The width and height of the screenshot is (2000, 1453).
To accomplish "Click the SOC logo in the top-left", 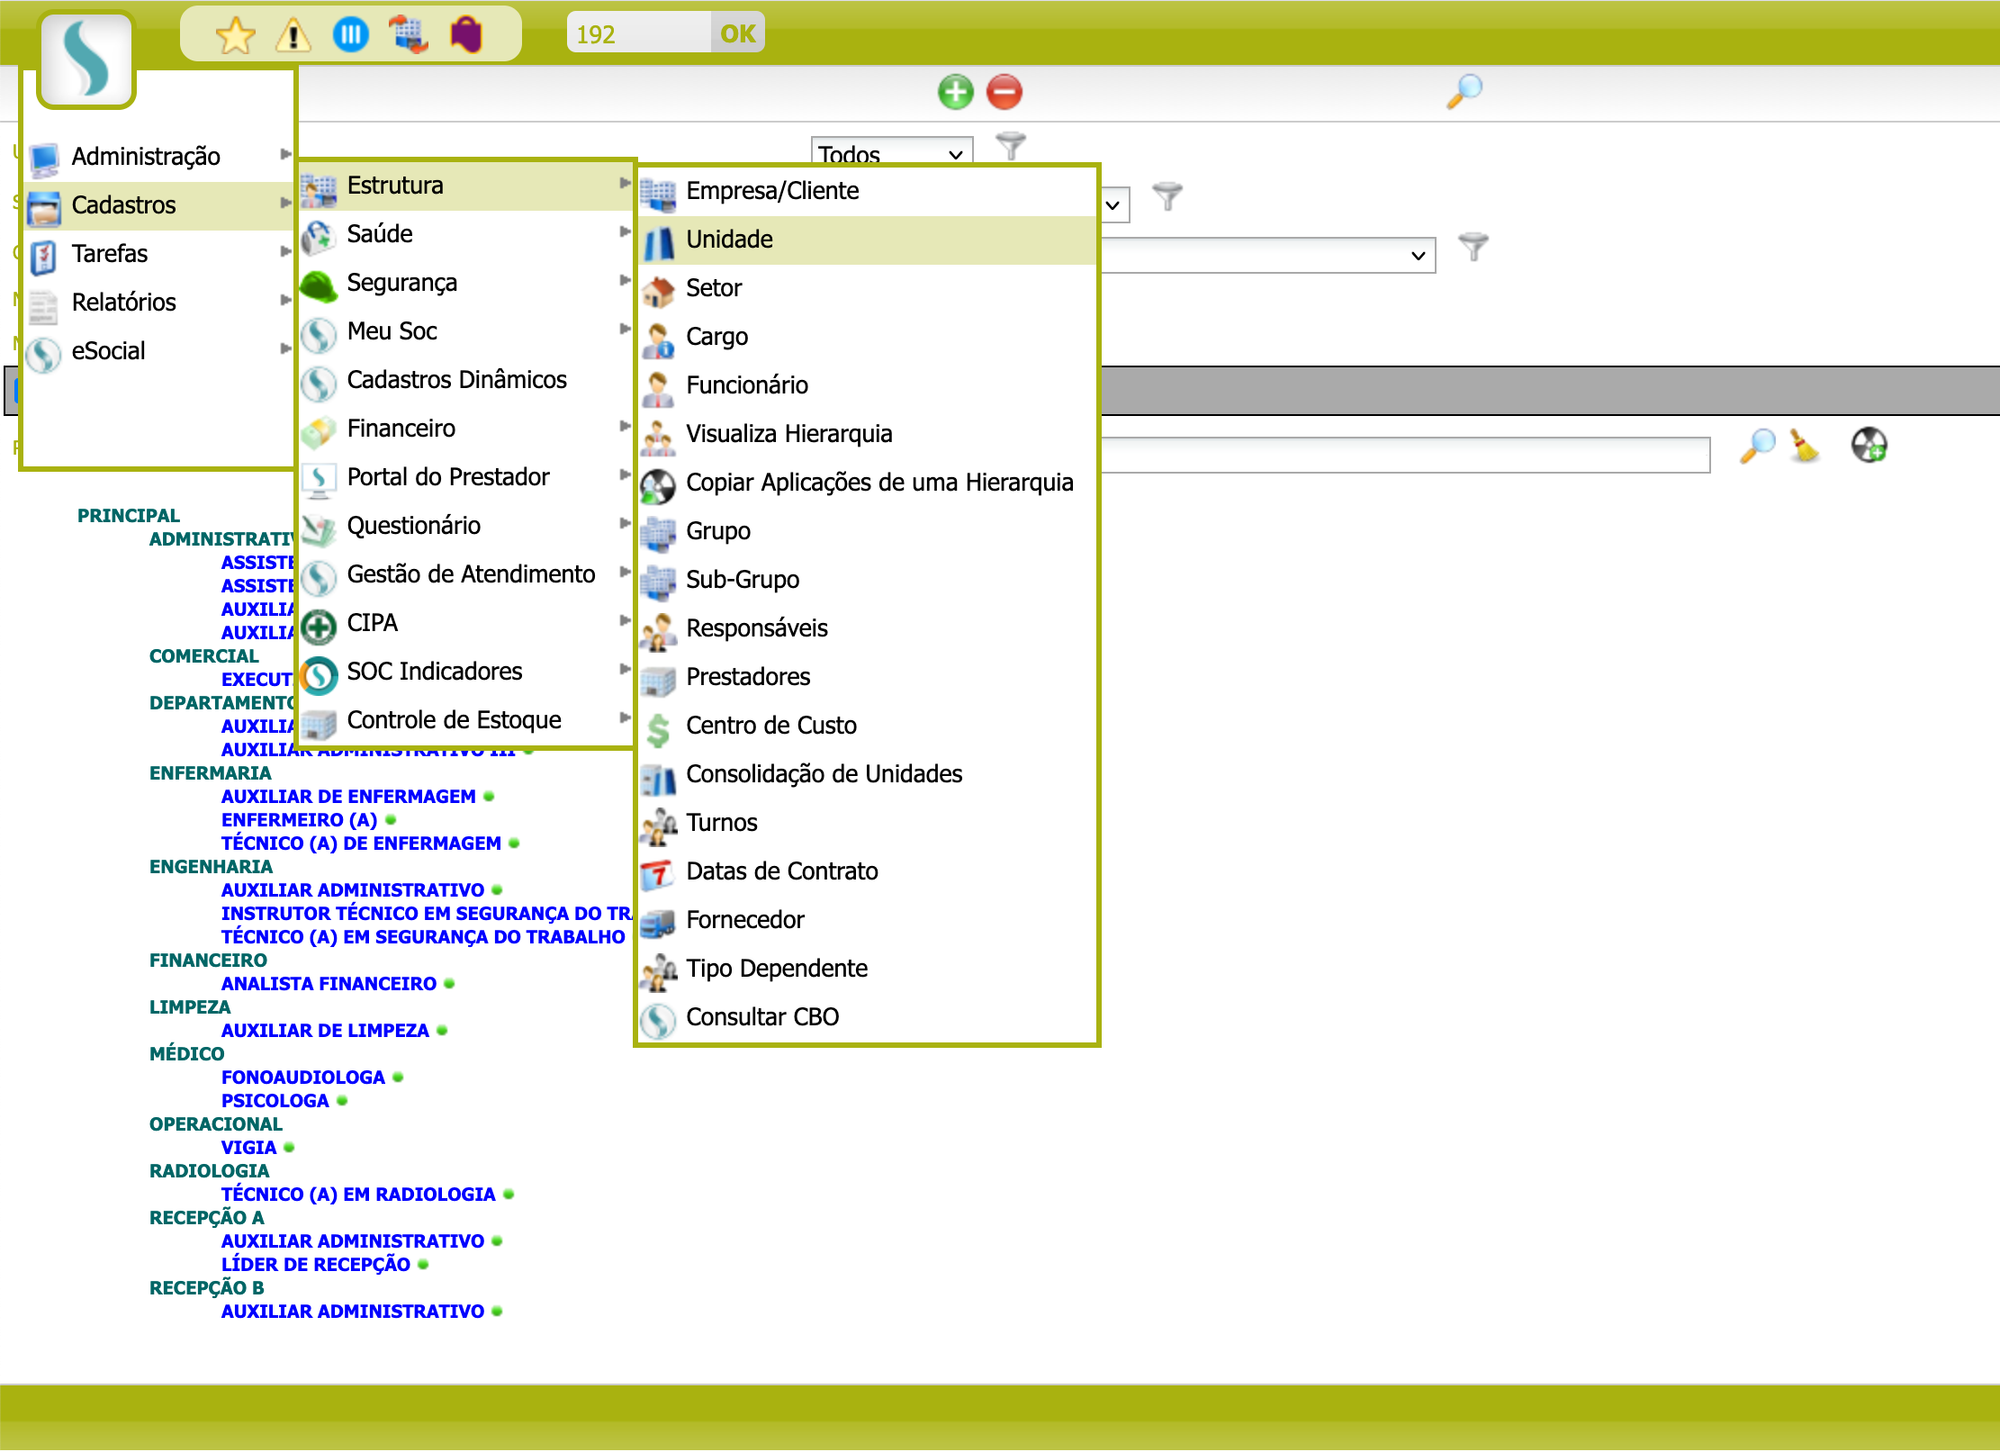I will click(x=86, y=59).
